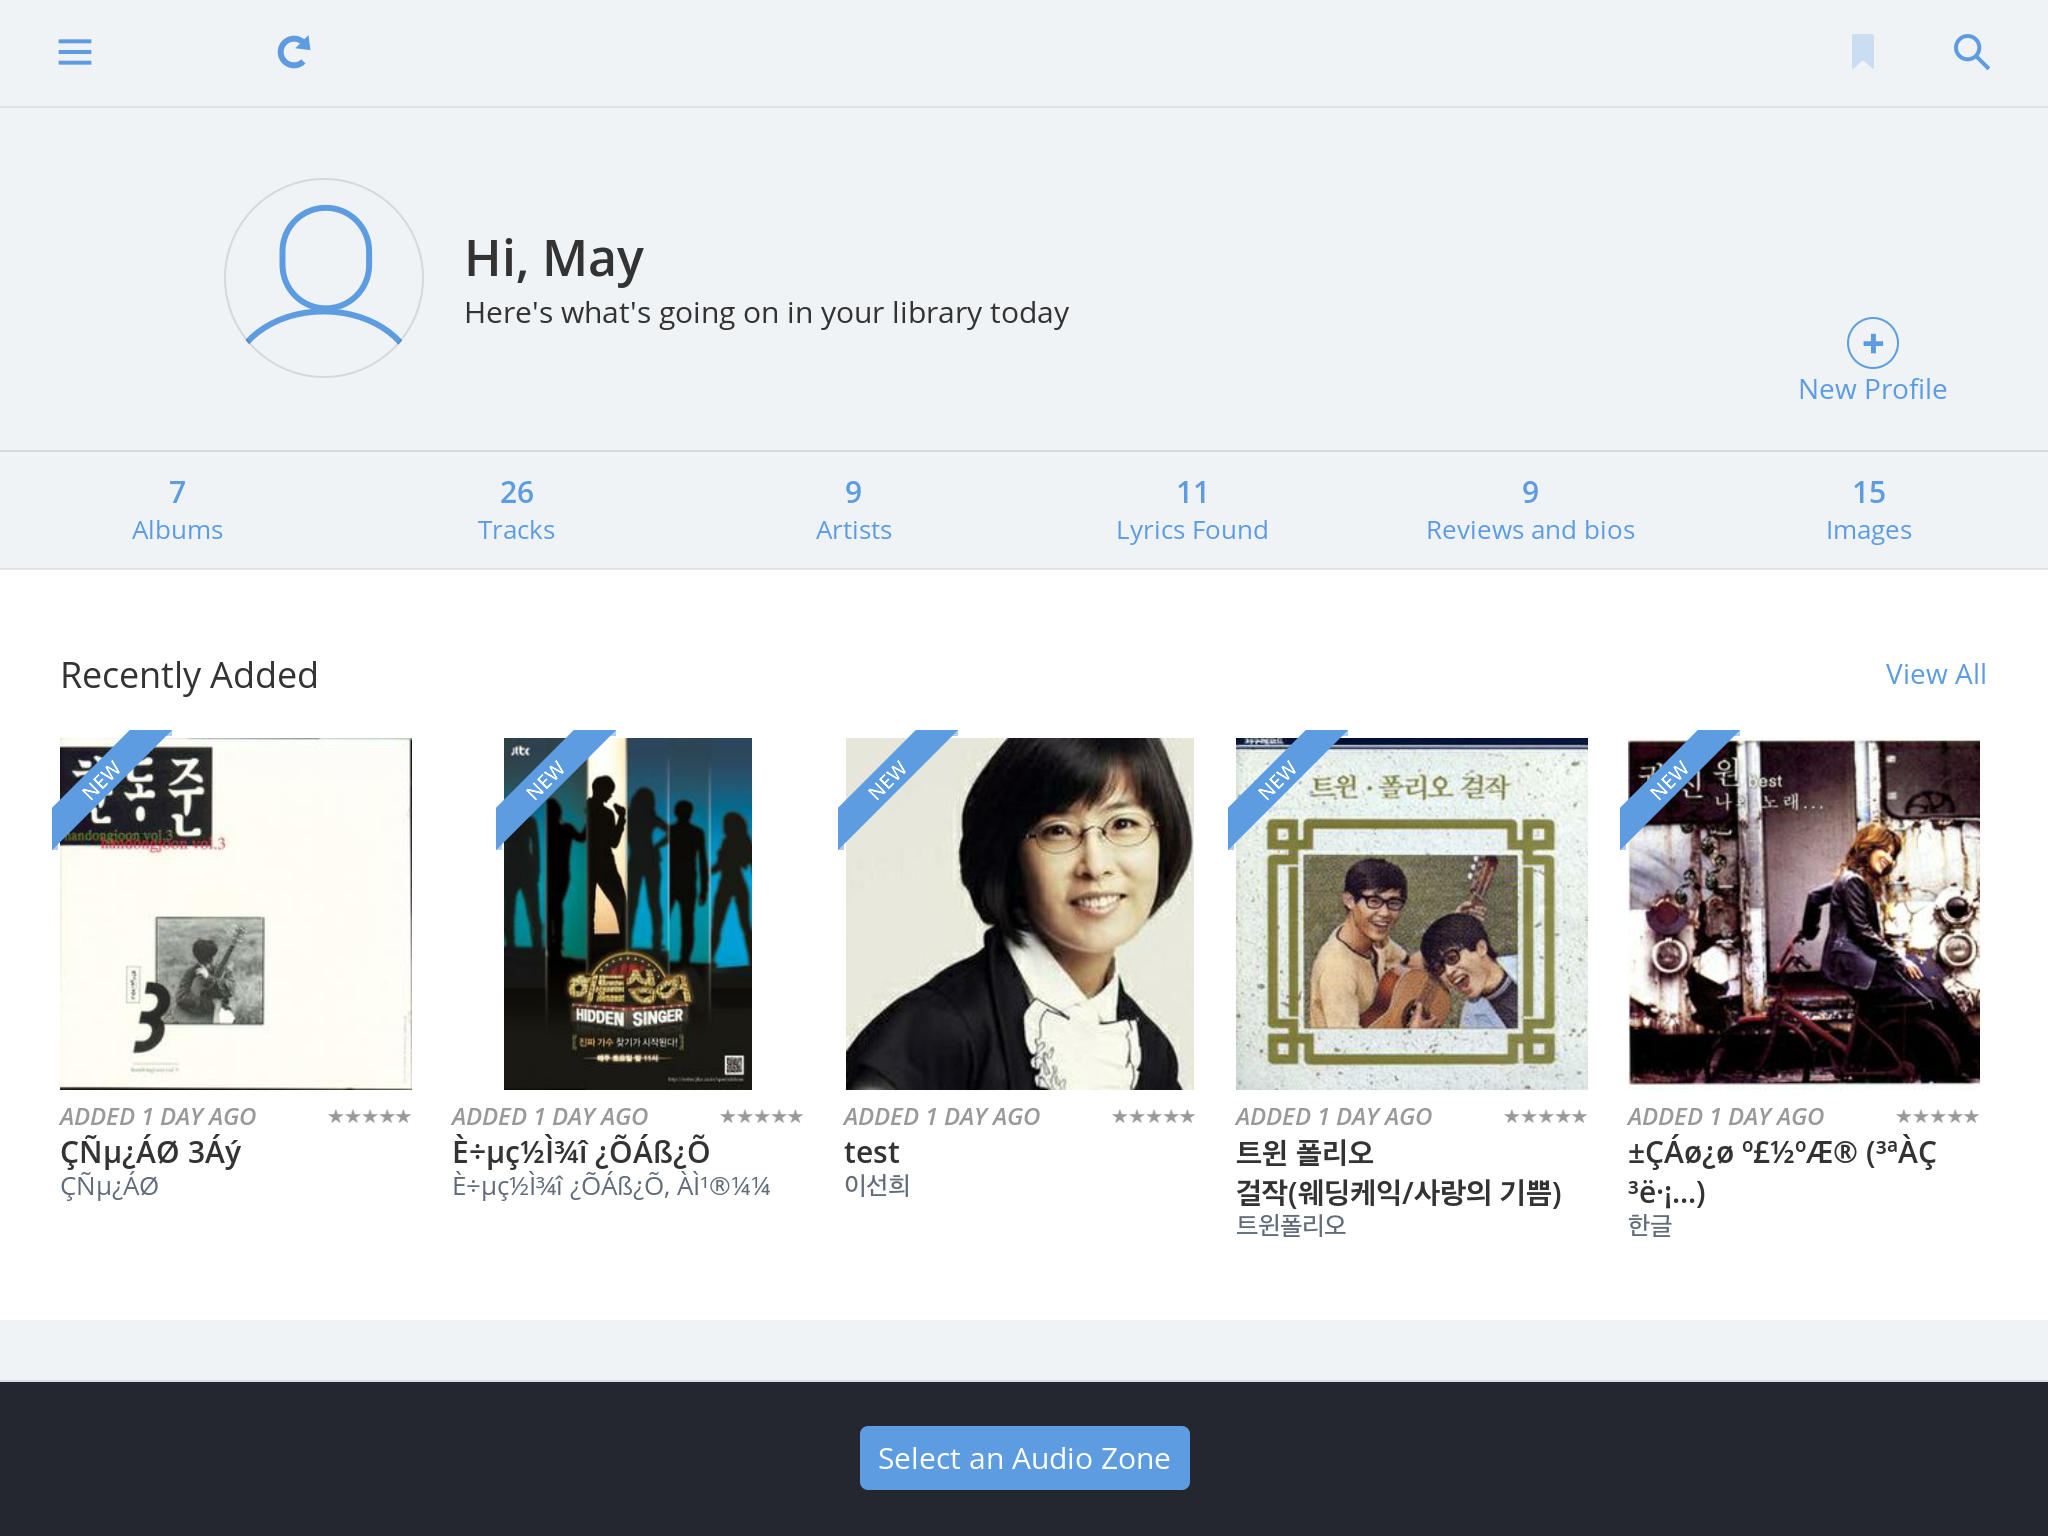Open the 7 Albums stat
The width and height of the screenshot is (2048, 1536).
177,510
